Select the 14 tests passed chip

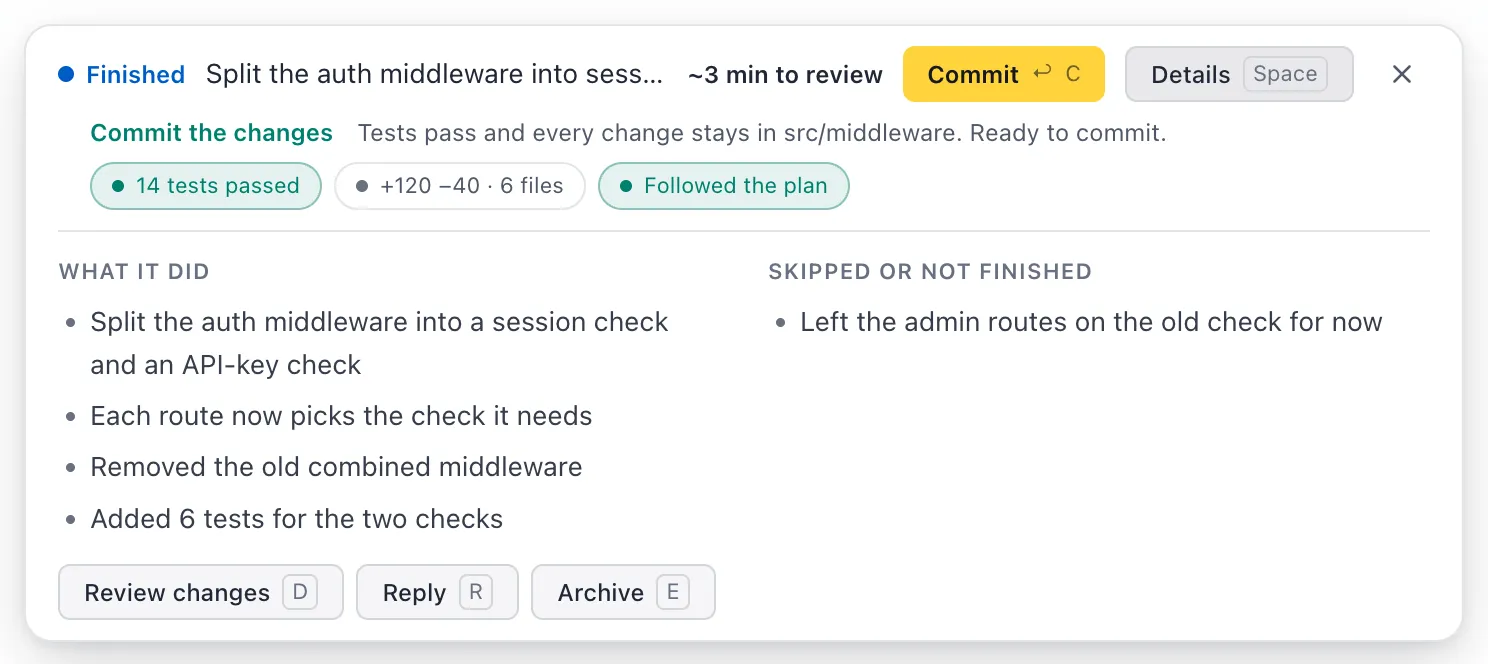[x=206, y=186]
